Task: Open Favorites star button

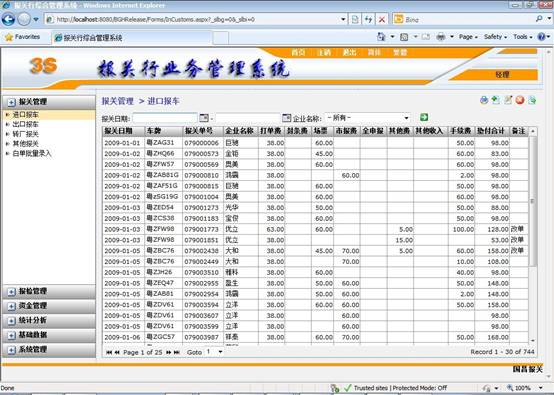Action: point(22,37)
